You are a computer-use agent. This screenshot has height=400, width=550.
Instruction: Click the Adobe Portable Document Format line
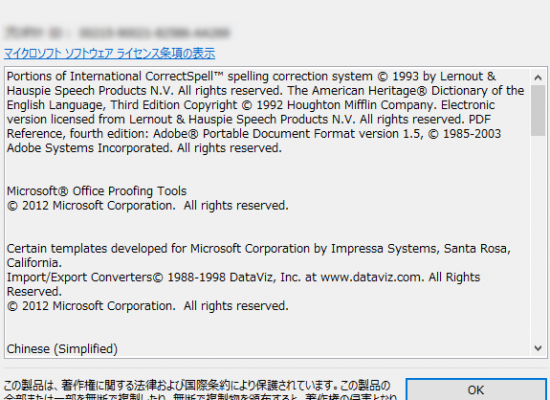[254, 134]
